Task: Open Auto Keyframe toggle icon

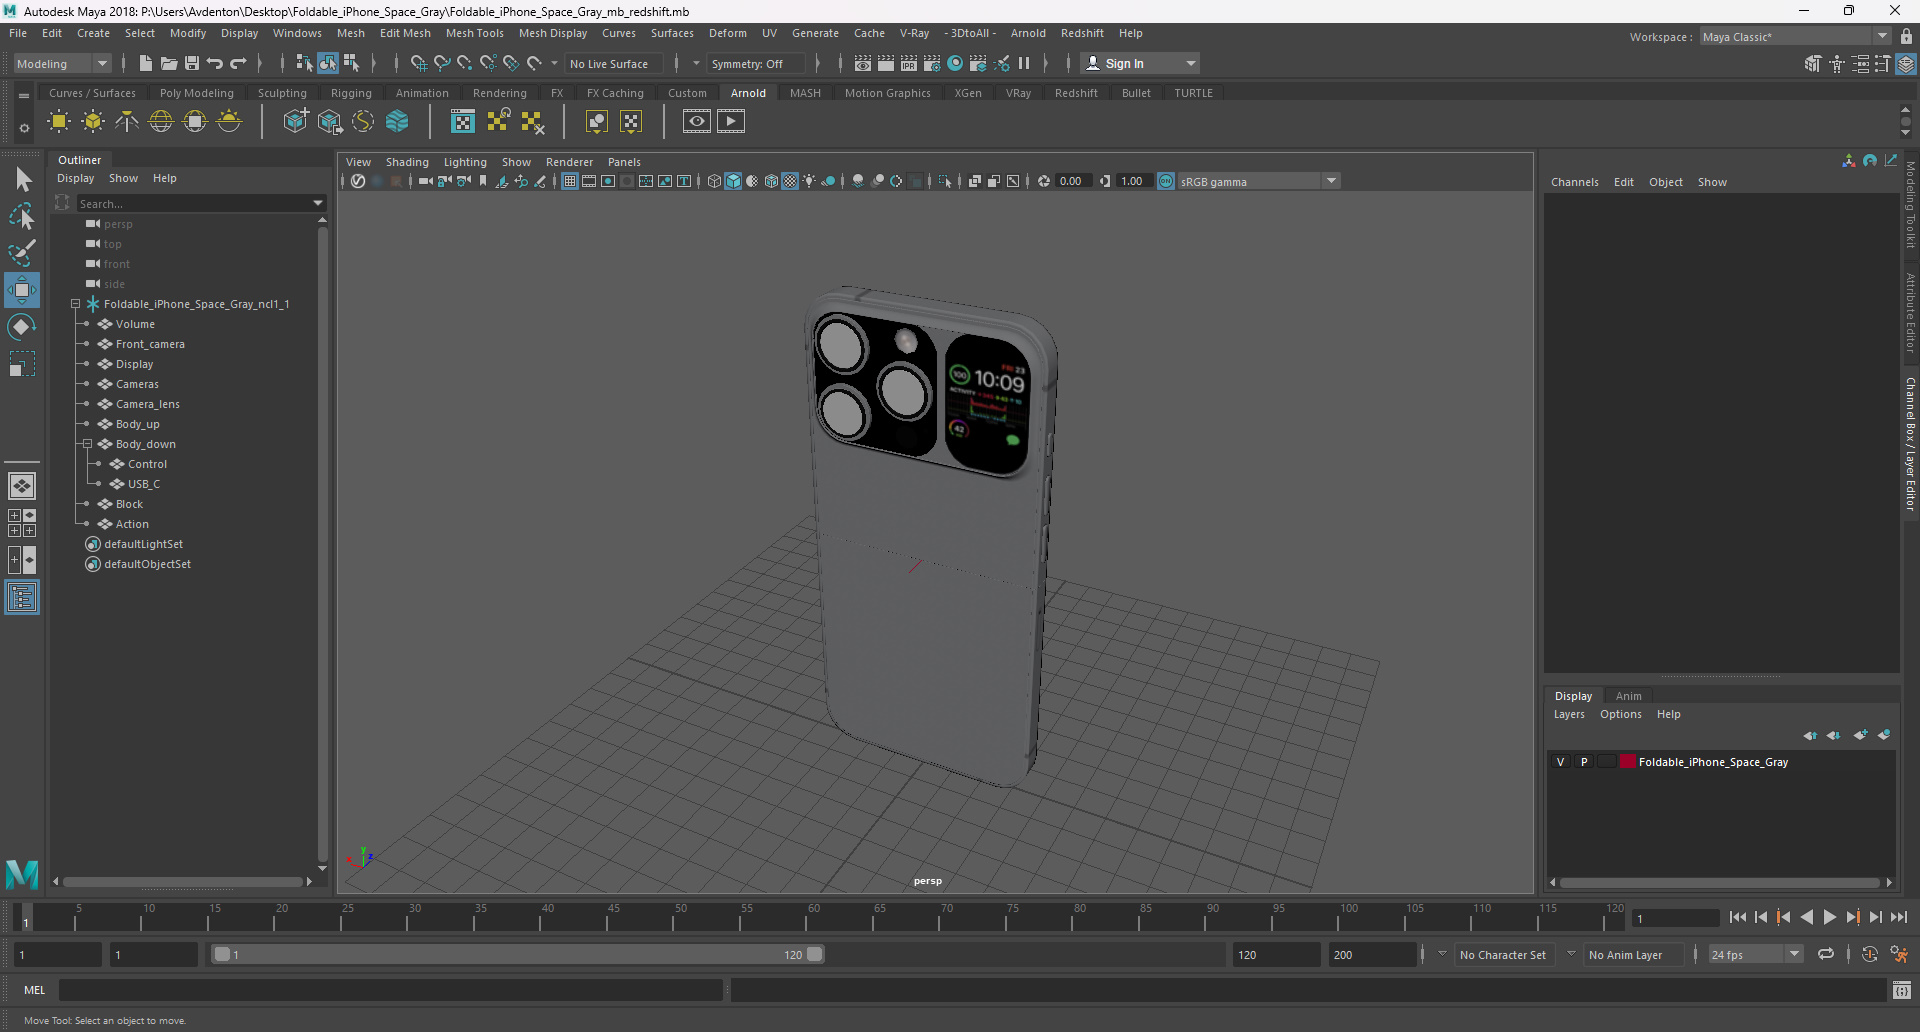Action: (1870, 954)
